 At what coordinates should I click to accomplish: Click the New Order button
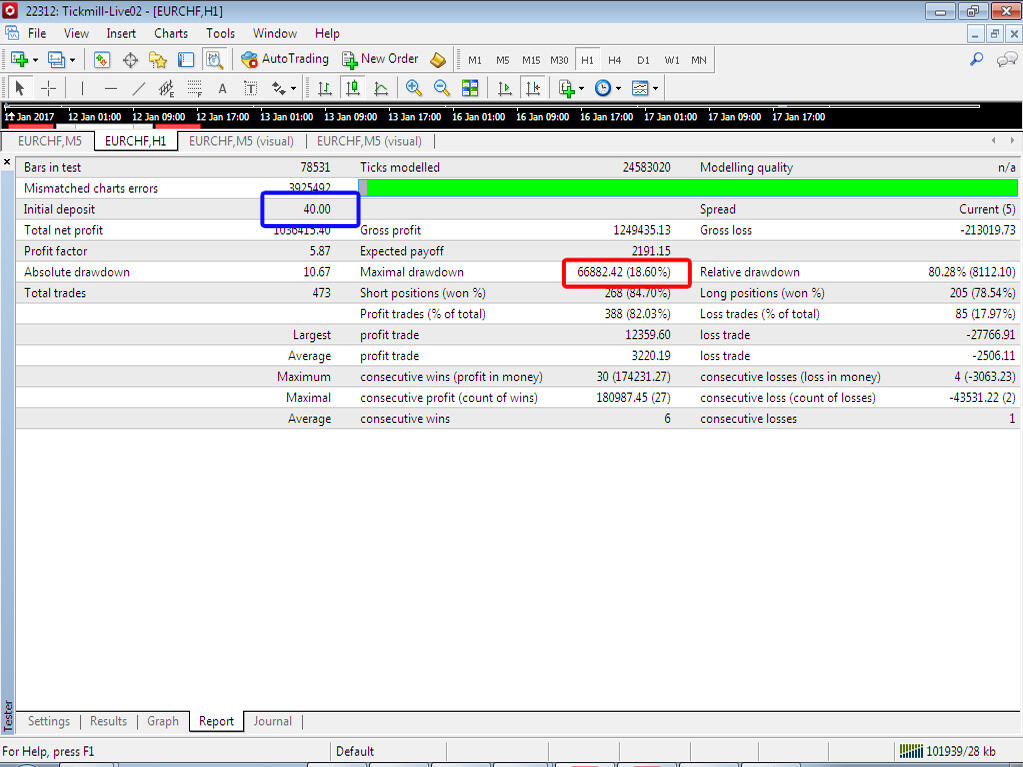pyautogui.click(x=380, y=59)
